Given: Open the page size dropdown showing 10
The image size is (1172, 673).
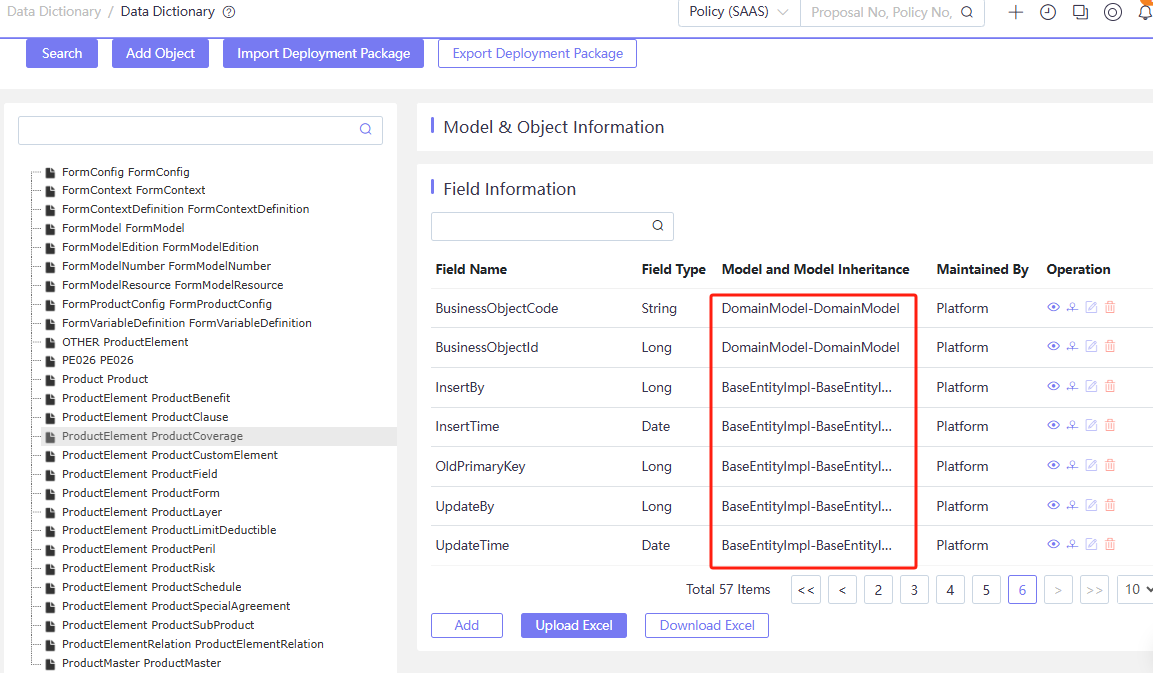Looking at the screenshot, I should [x=1138, y=589].
